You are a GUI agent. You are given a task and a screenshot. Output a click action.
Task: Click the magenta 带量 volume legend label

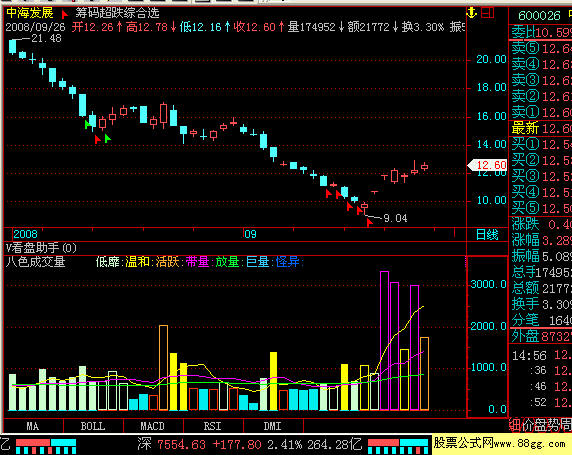(x=197, y=262)
